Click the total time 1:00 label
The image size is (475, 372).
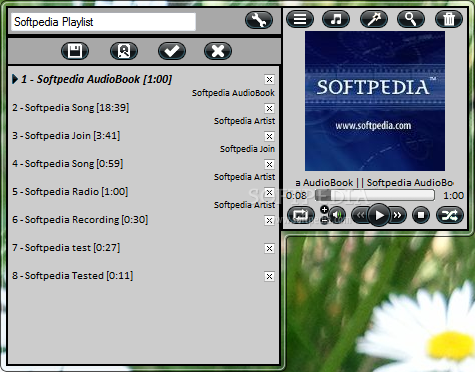pos(453,195)
